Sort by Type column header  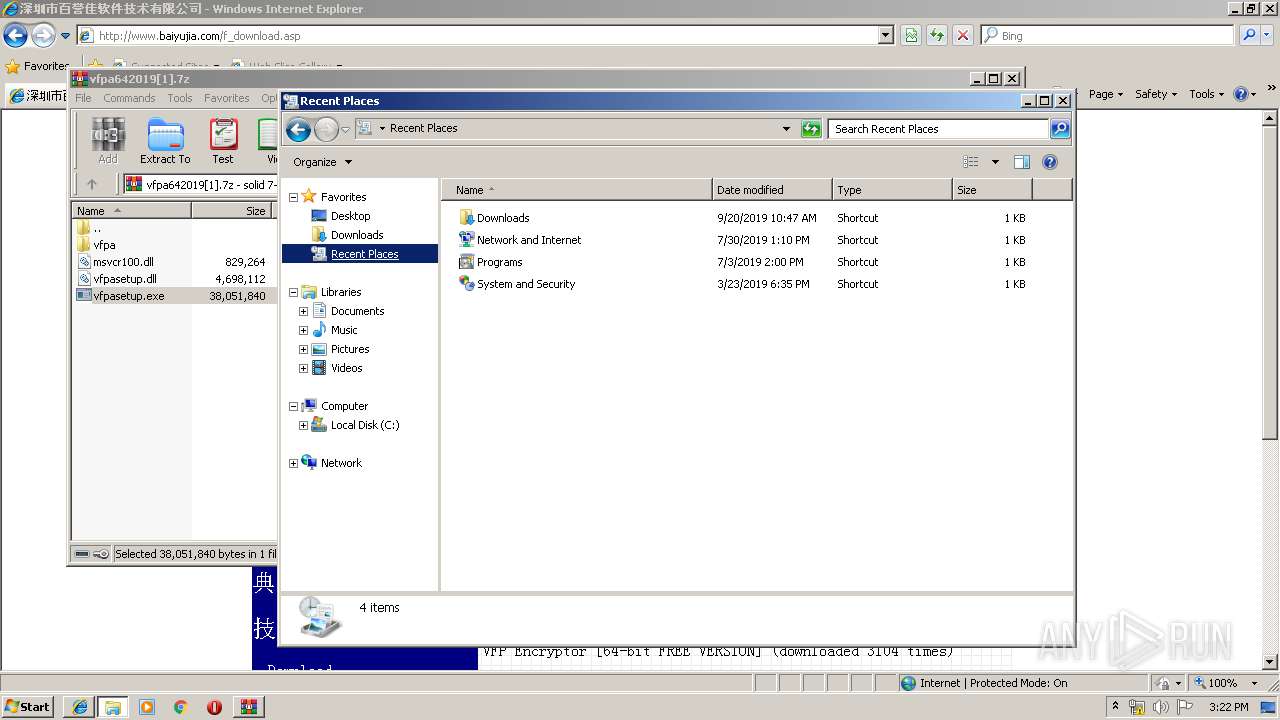pos(892,190)
